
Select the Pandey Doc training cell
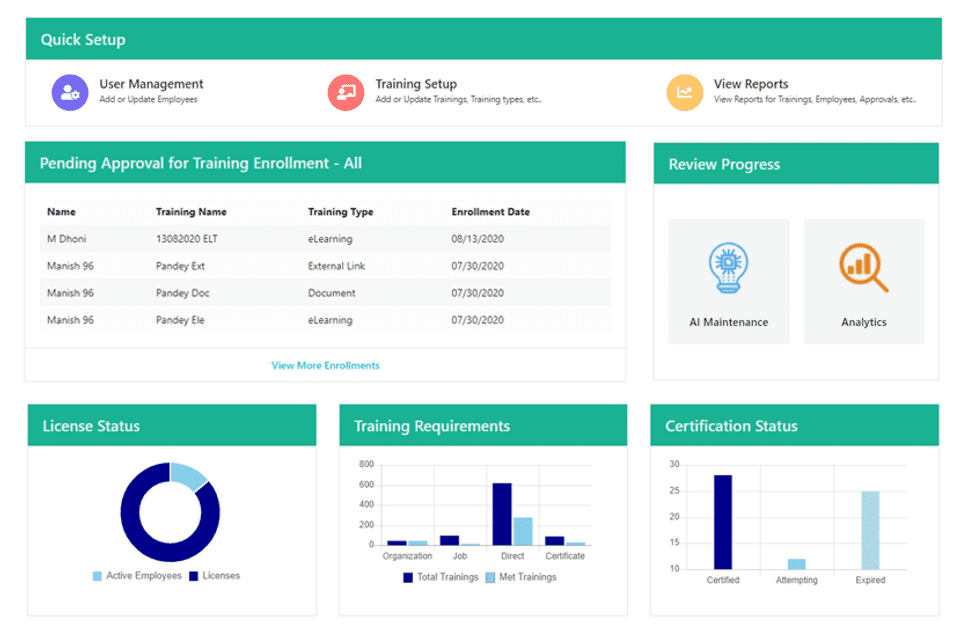tap(182, 293)
